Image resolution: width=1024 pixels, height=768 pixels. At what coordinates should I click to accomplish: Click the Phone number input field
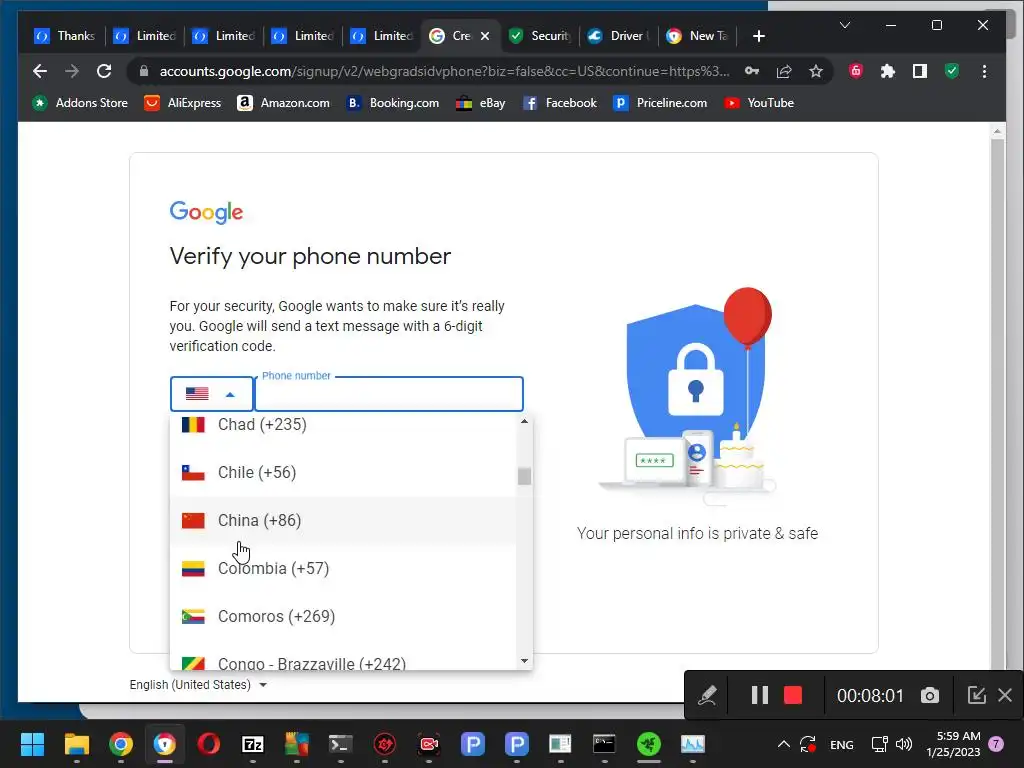(x=389, y=394)
